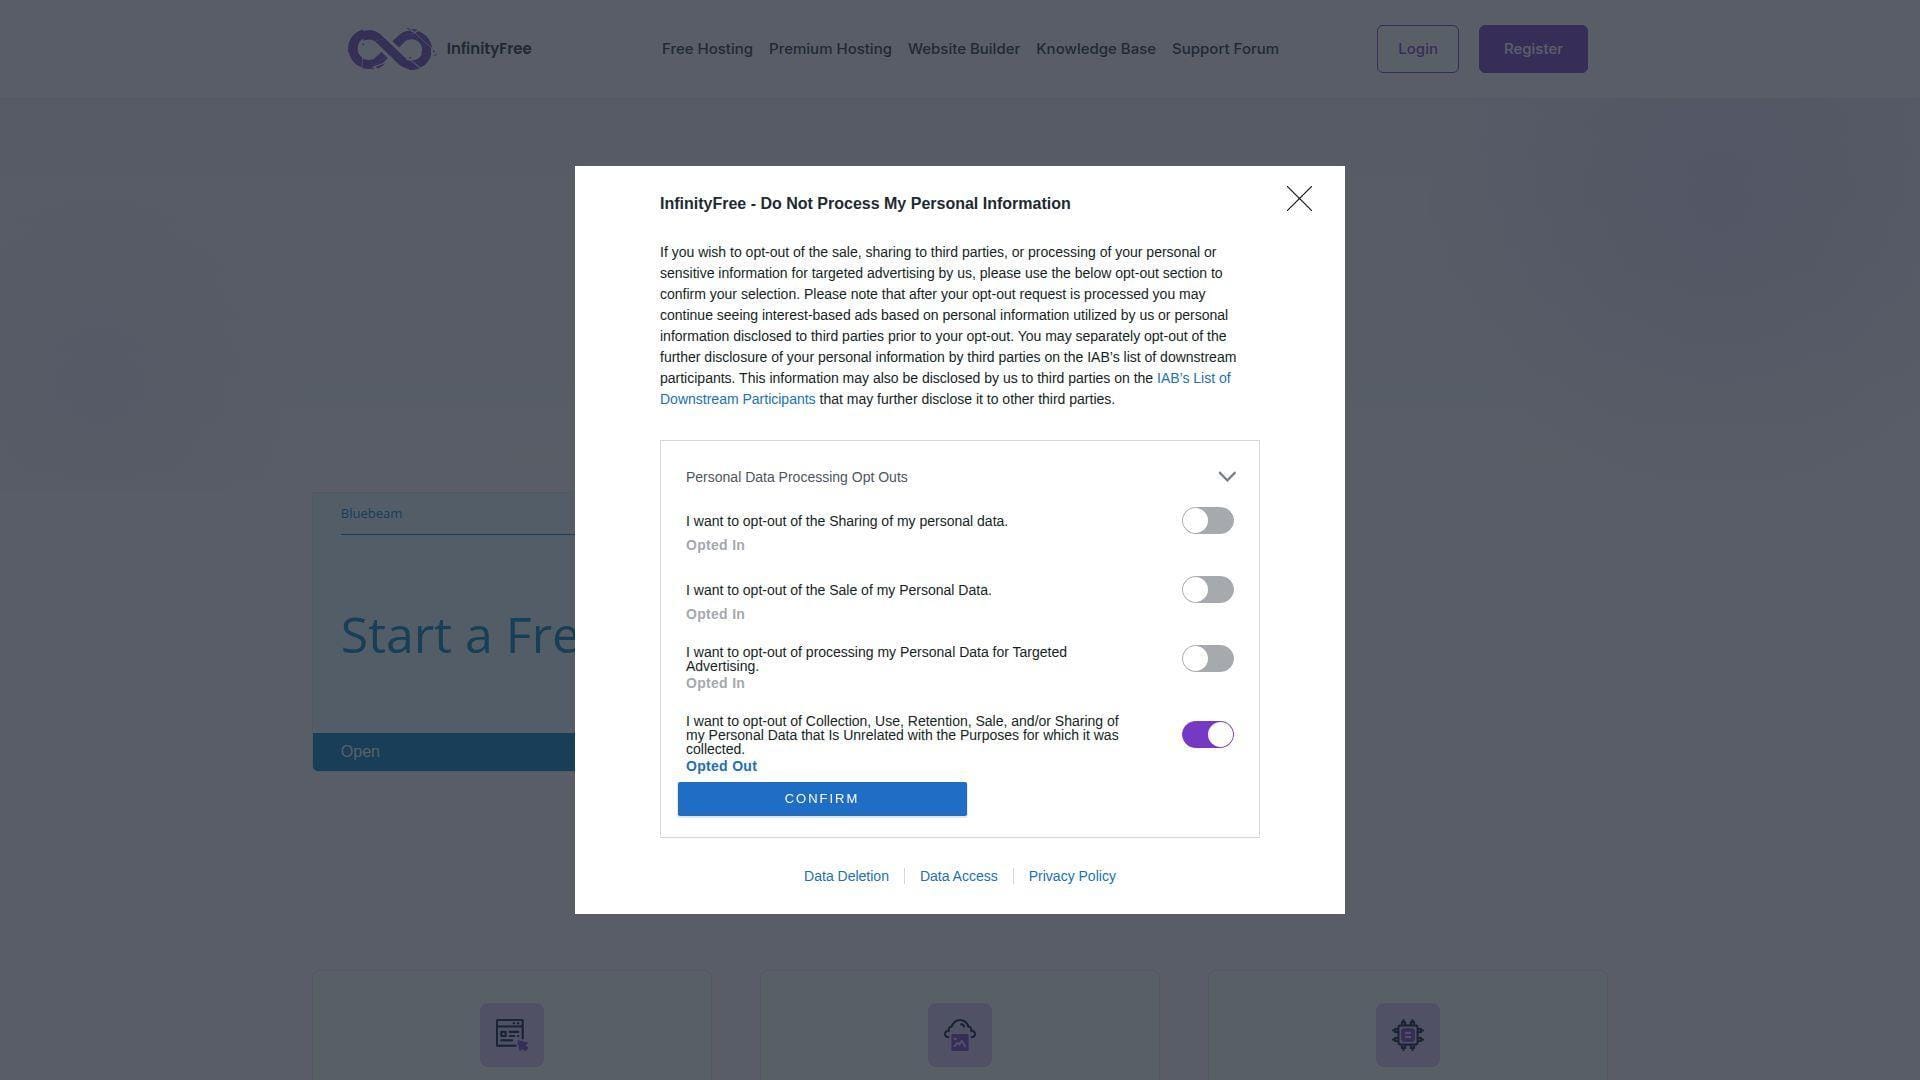Image resolution: width=1920 pixels, height=1080 pixels.
Task: Toggle opt-out of Sale of Personal Data
Action: click(x=1208, y=590)
